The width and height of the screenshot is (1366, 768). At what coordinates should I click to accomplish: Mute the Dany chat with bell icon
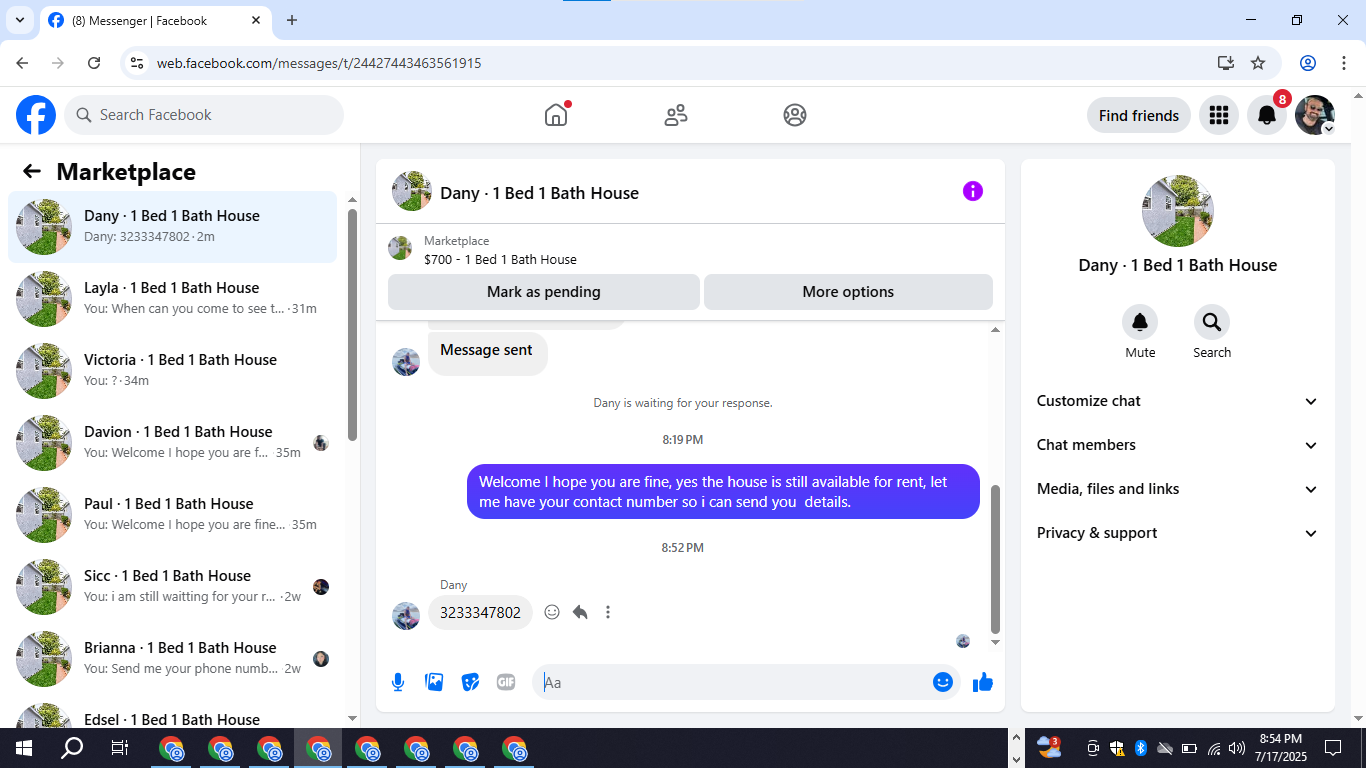(1140, 322)
